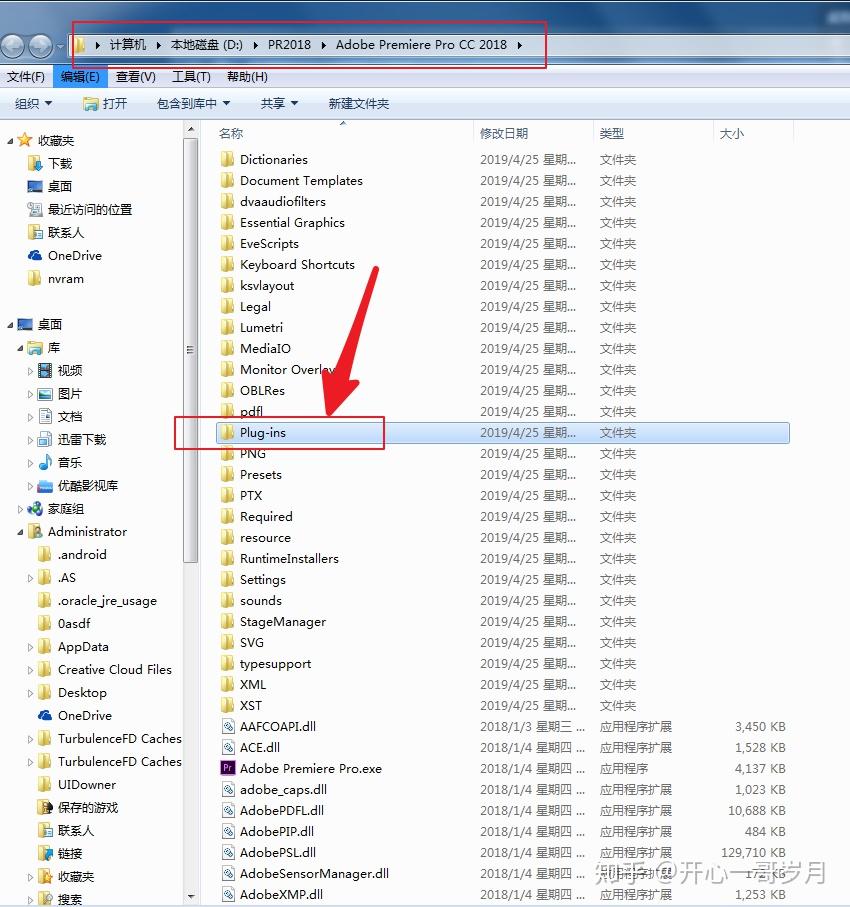Click the Favorites star icon in sidebar
This screenshot has height=907, width=850.
[x=24, y=140]
